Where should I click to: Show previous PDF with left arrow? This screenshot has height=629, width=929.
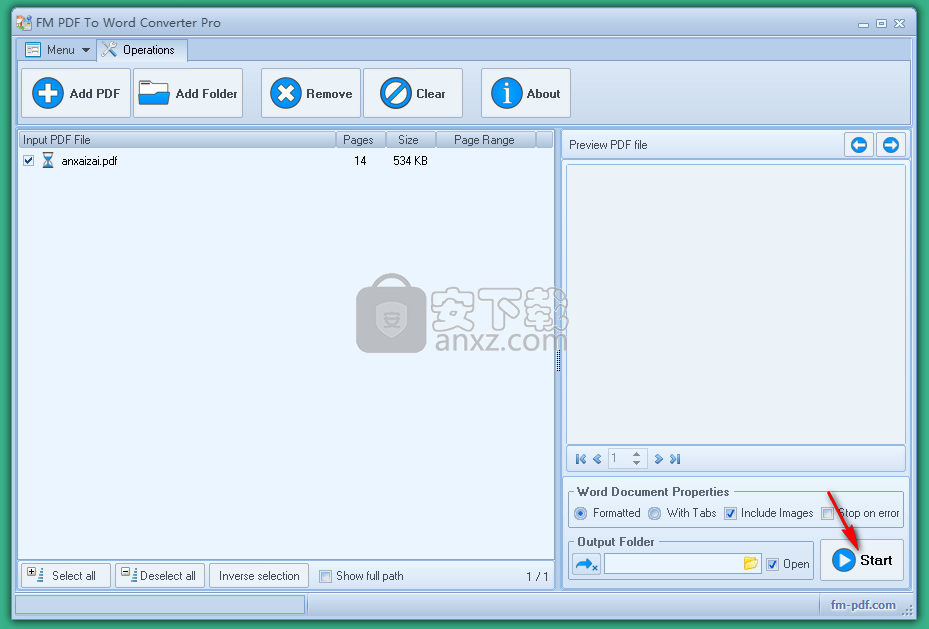pos(859,145)
